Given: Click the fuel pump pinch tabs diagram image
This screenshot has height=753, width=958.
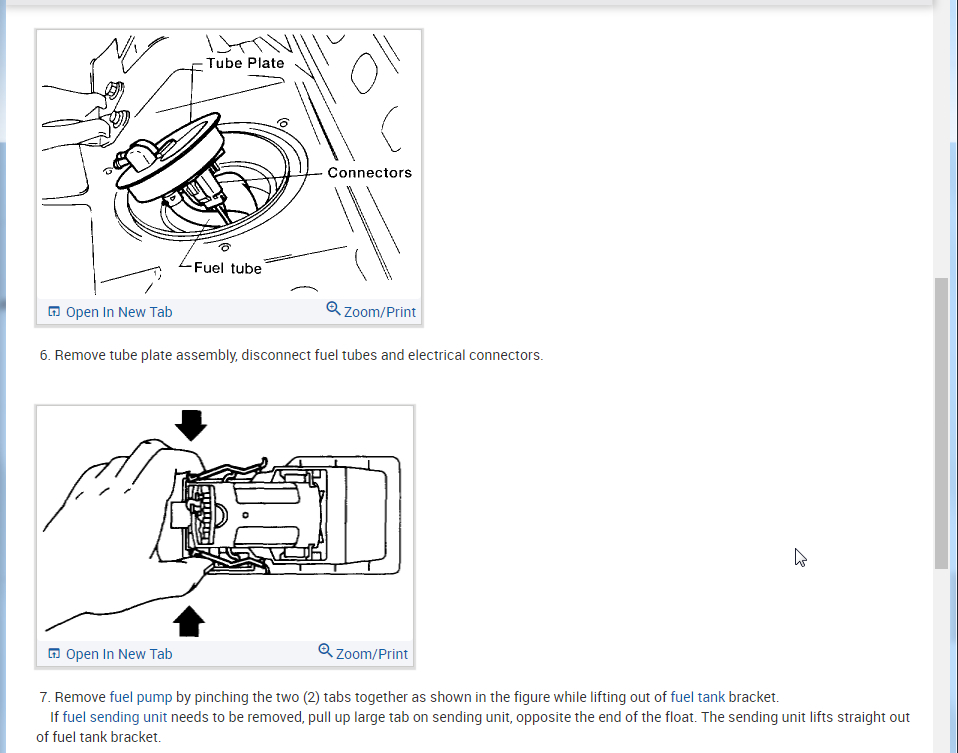Looking at the screenshot, I should pos(225,524).
